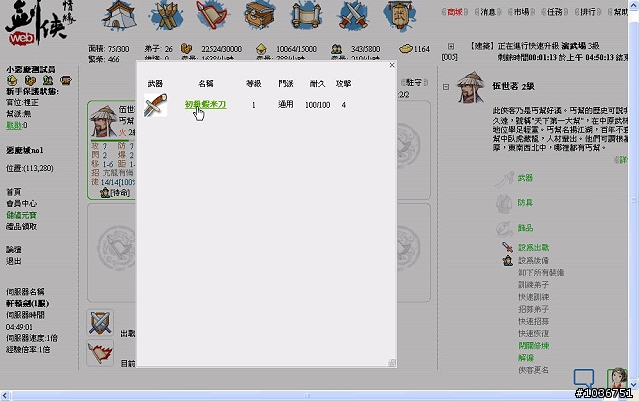Click the soldier icon beside 設為後備
The image size is (639, 401).
point(508,260)
